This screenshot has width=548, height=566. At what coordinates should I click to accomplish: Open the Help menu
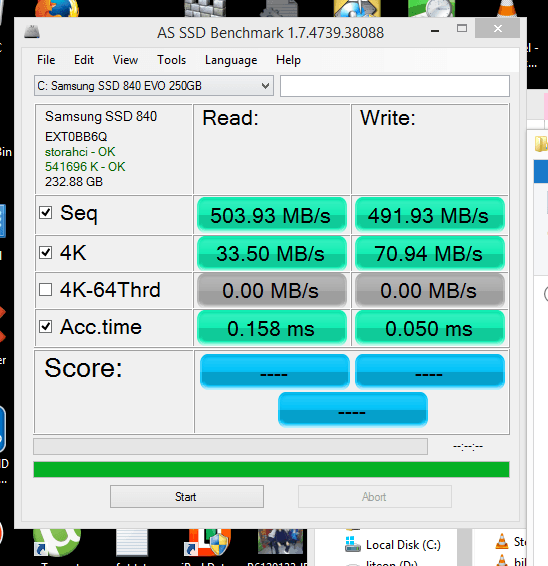(x=288, y=60)
